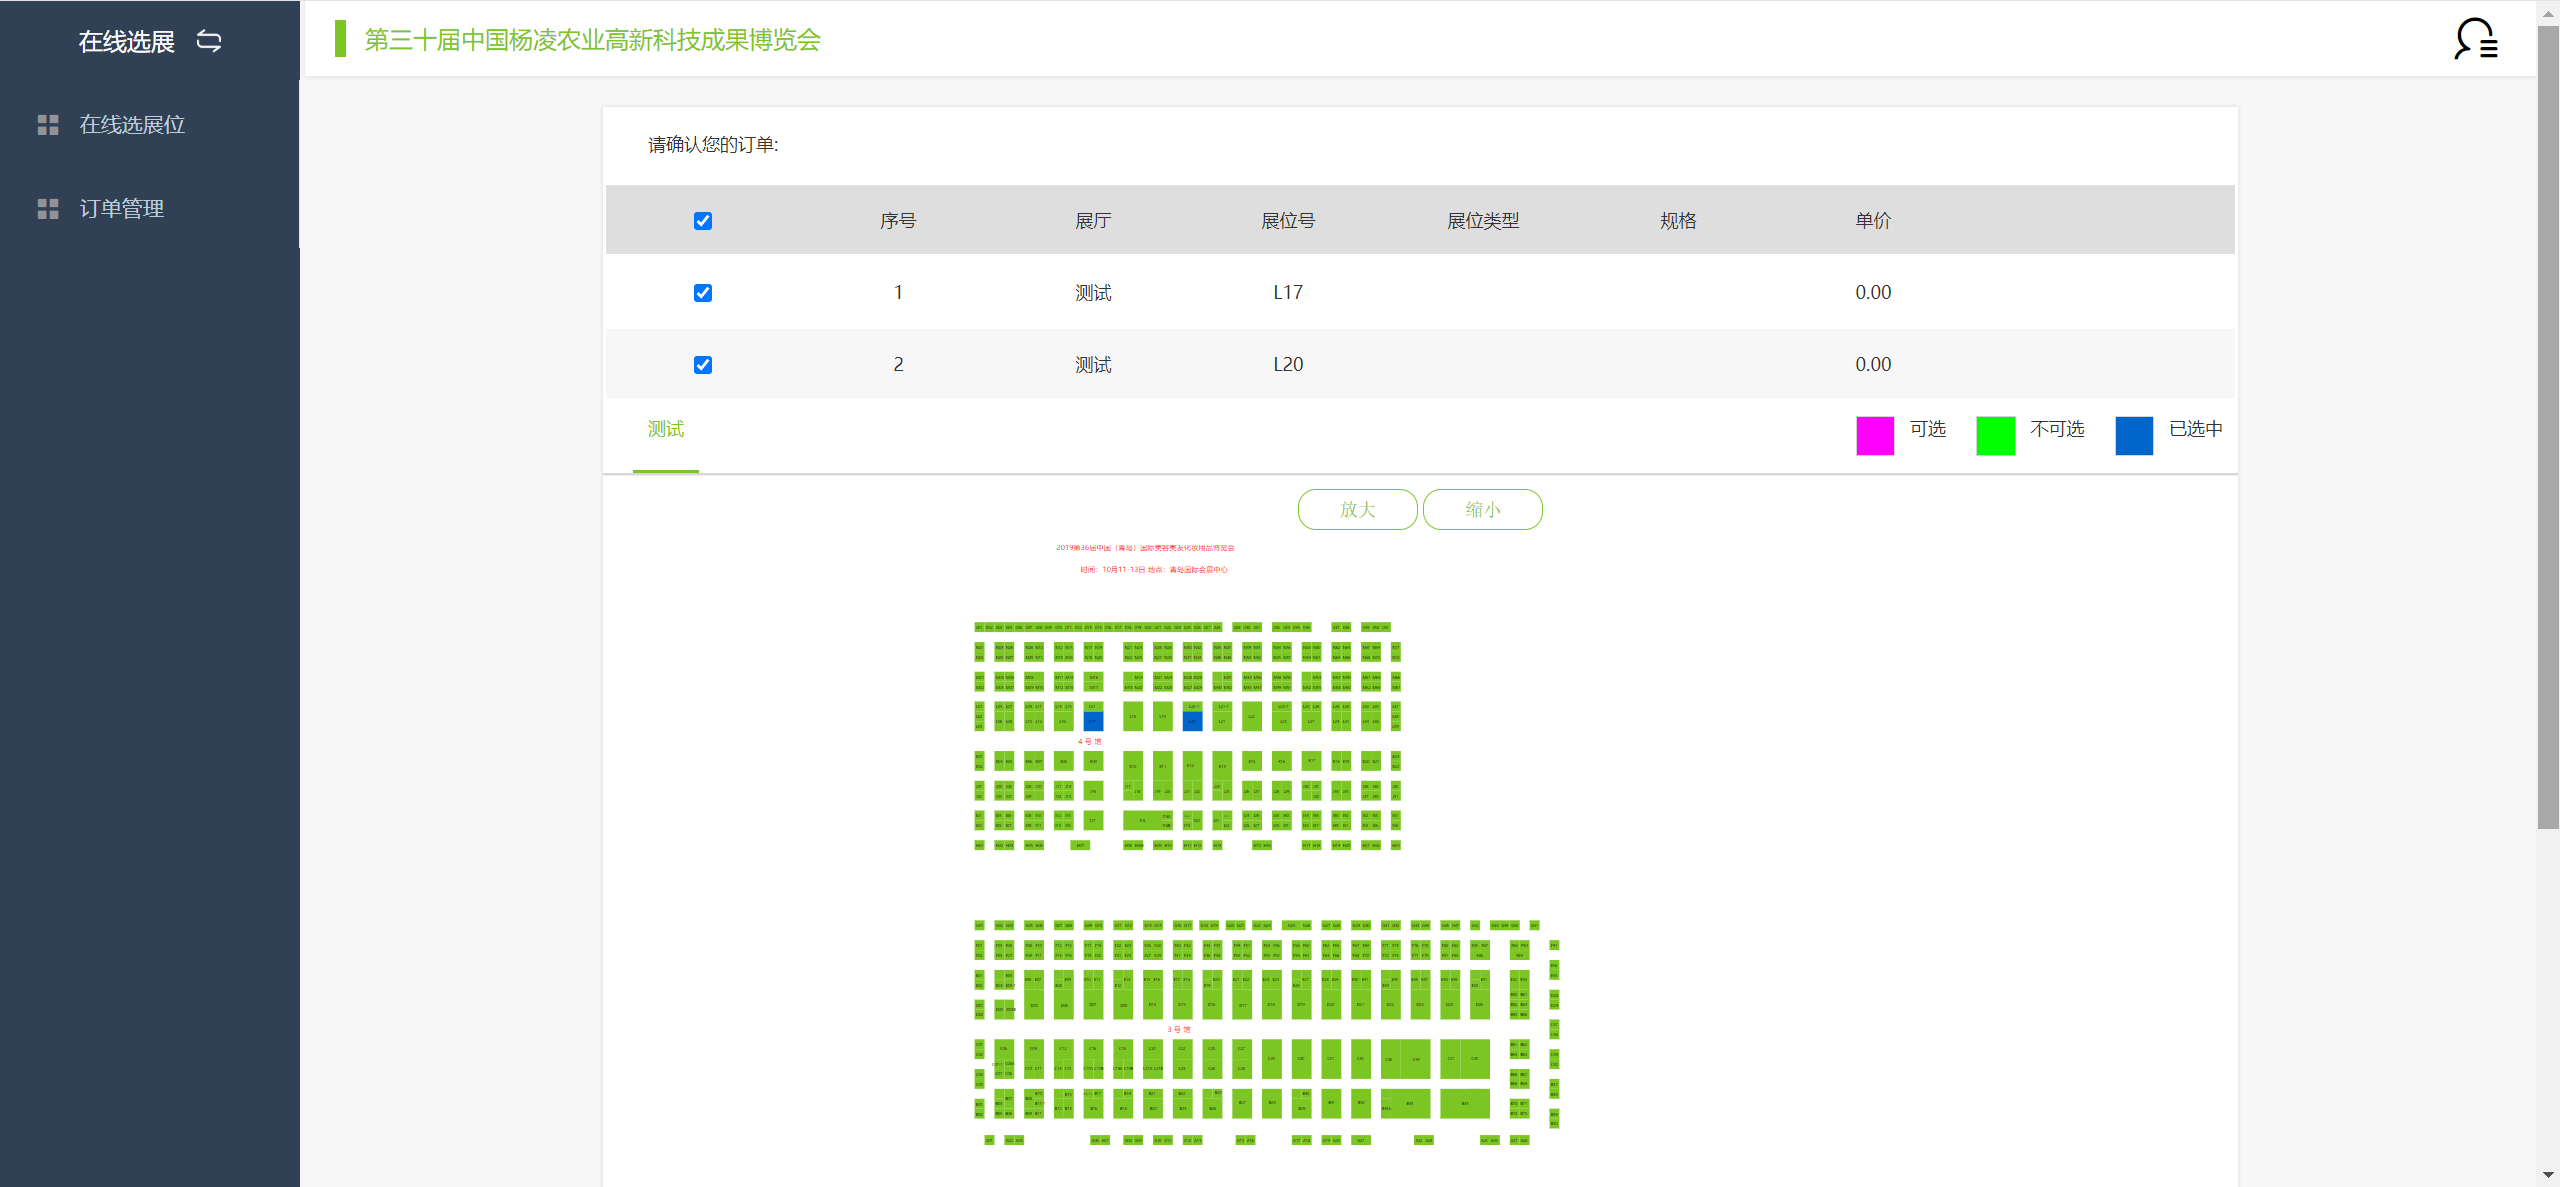Switch to the 测试 hall tab
Image resolution: width=2560 pixels, height=1187 pixels.
(666, 430)
